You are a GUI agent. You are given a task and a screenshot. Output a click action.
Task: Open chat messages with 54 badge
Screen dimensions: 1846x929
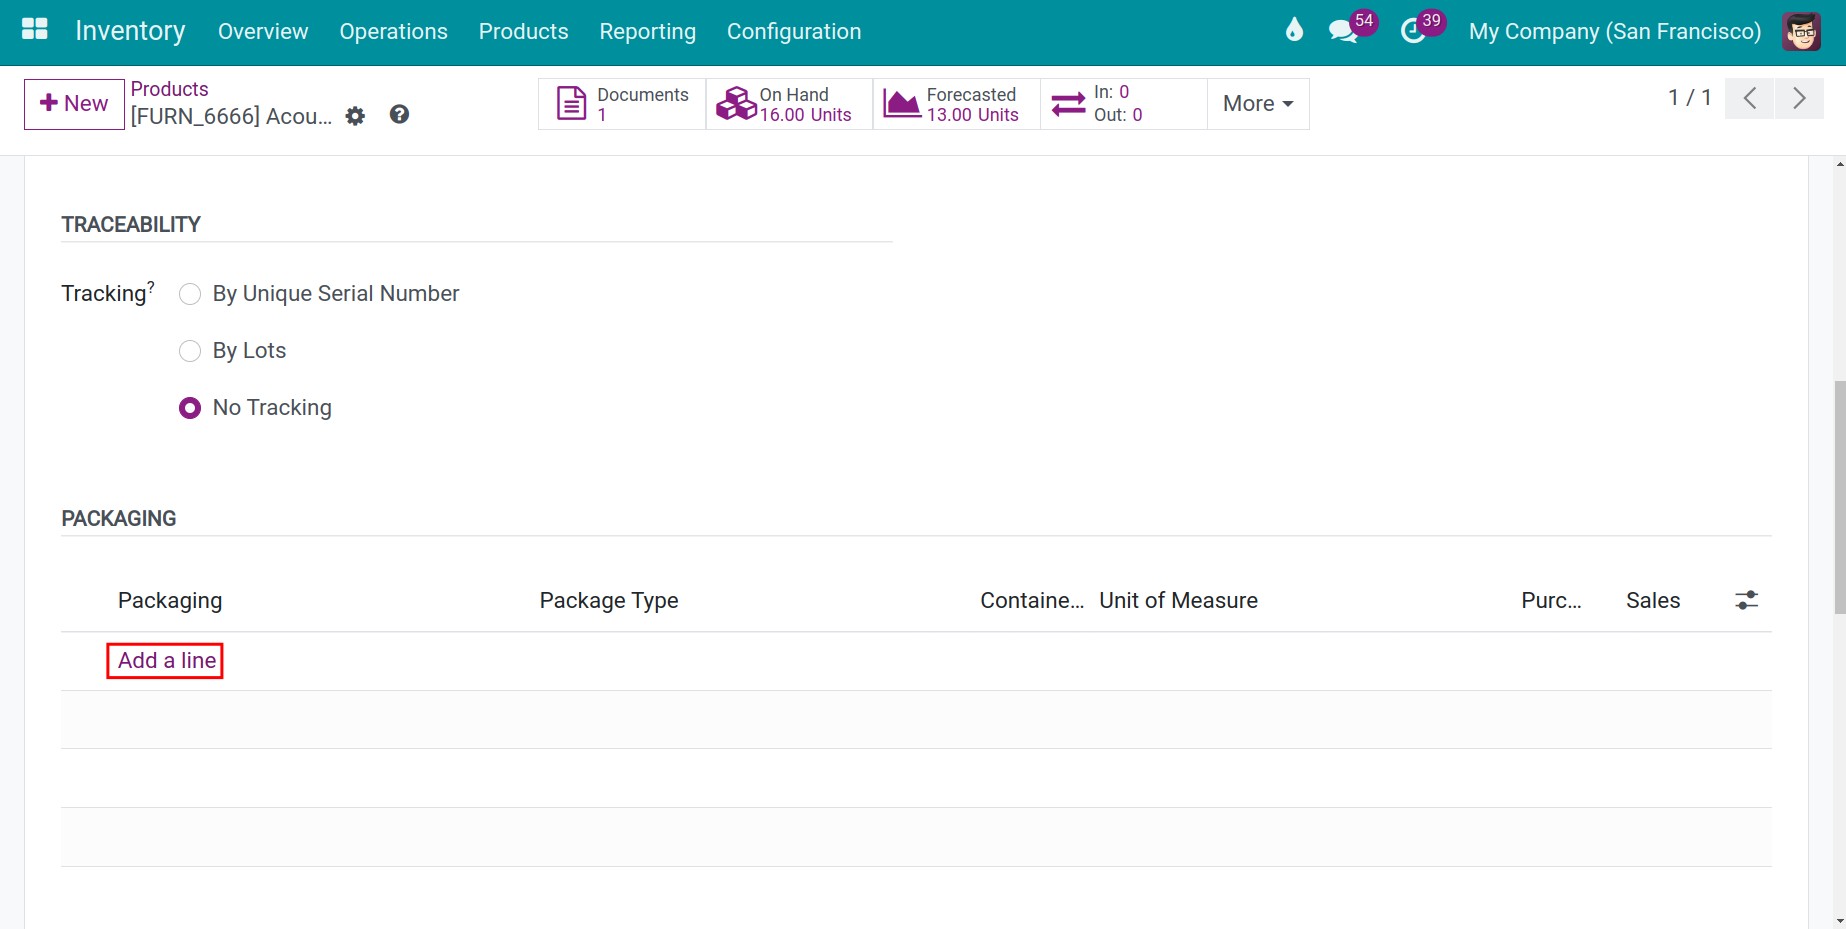(x=1351, y=28)
